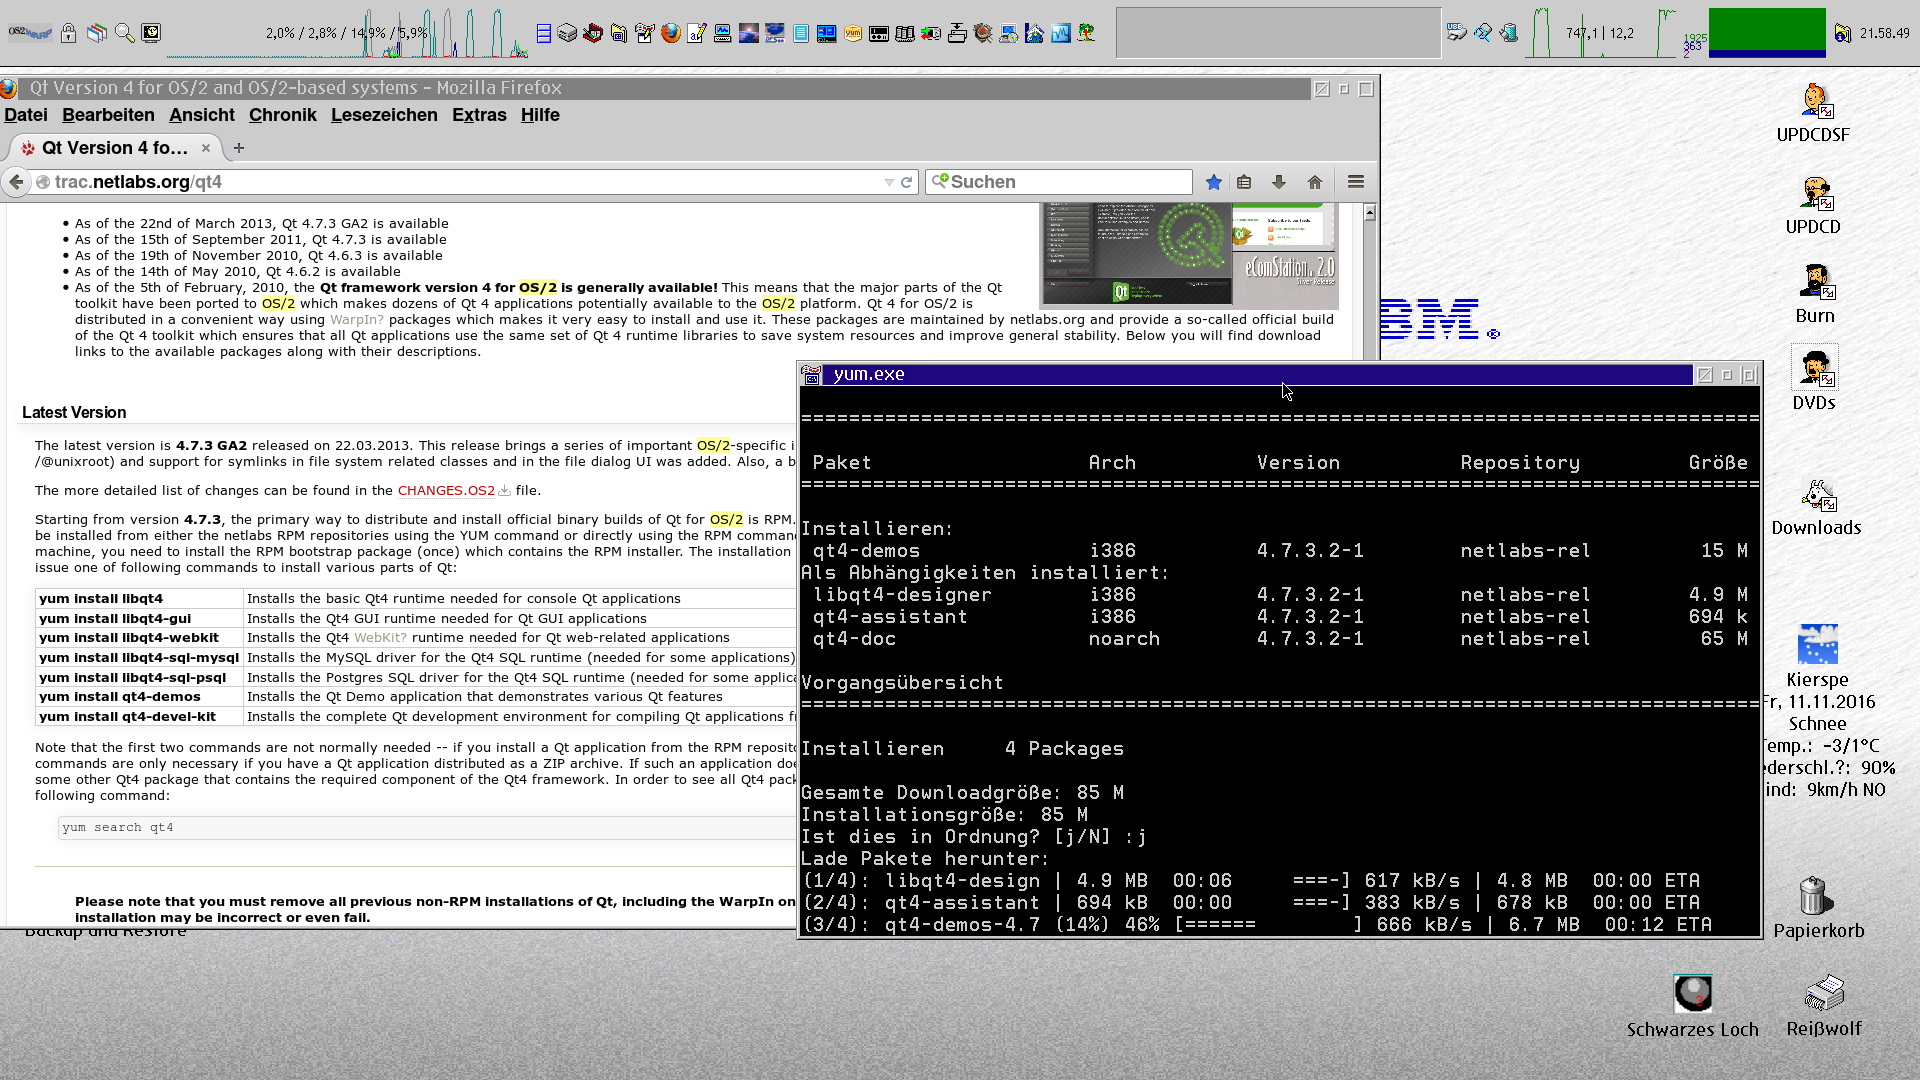This screenshot has height=1080, width=1920.
Task: Click the magnifying glass find icon
Action: pos(125,33)
